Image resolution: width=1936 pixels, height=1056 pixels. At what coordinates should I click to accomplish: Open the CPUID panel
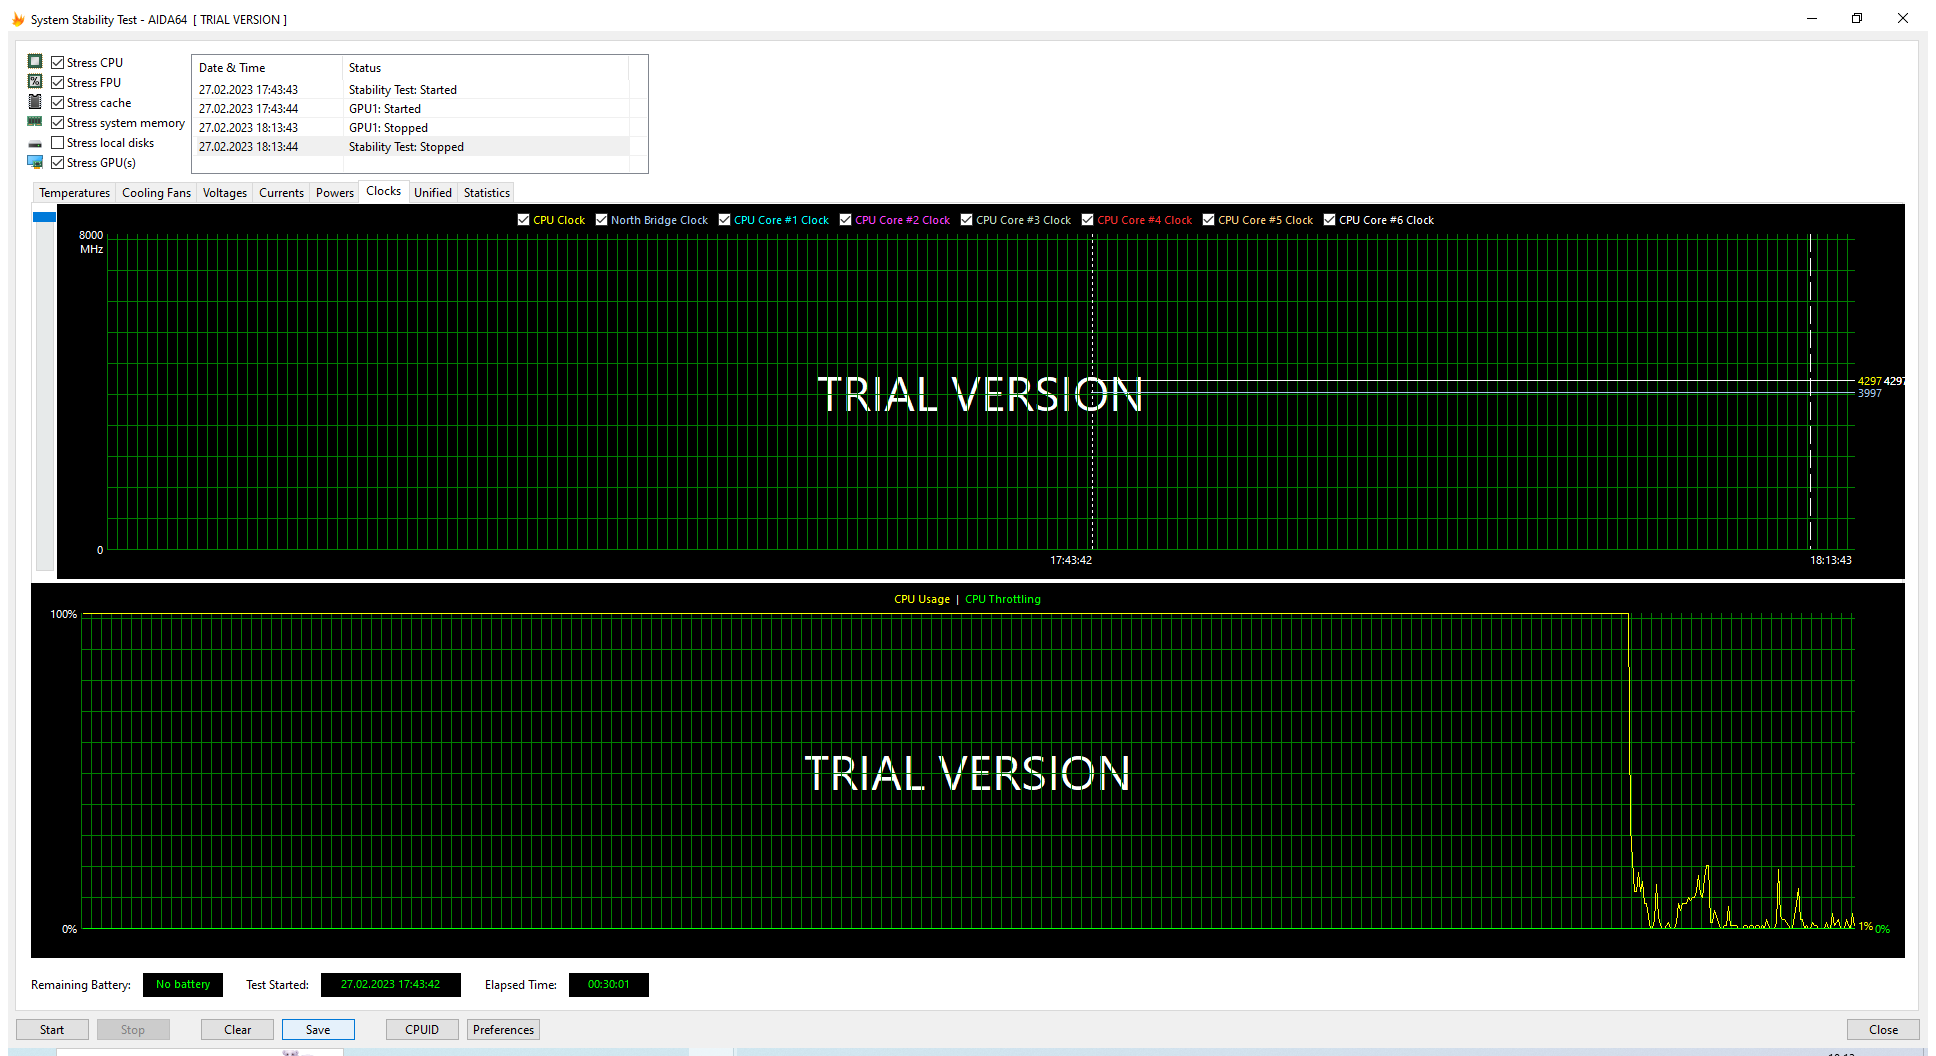click(x=422, y=1029)
